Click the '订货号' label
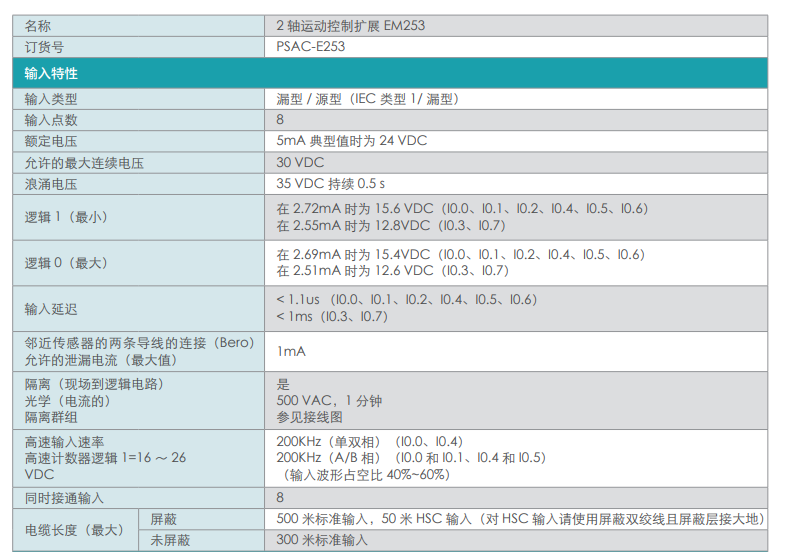The height and width of the screenshot is (552, 790). tap(44, 47)
